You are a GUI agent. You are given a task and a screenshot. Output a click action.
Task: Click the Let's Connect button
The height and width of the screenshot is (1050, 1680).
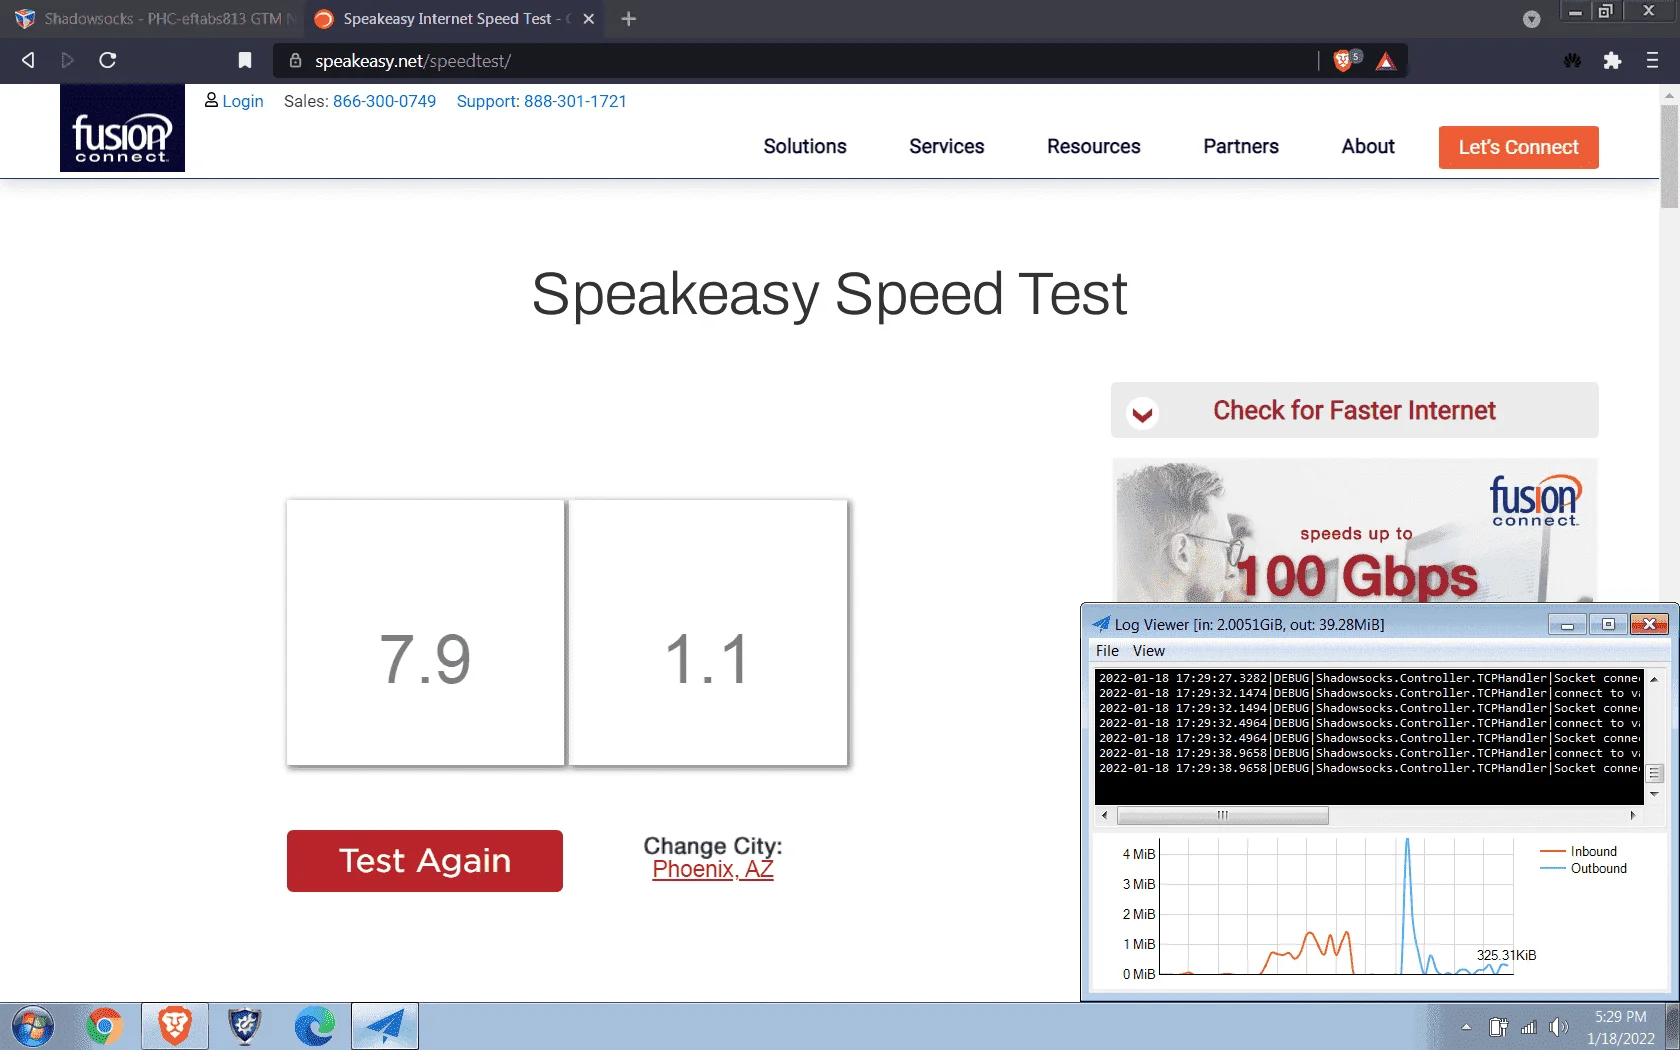pyautogui.click(x=1518, y=147)
